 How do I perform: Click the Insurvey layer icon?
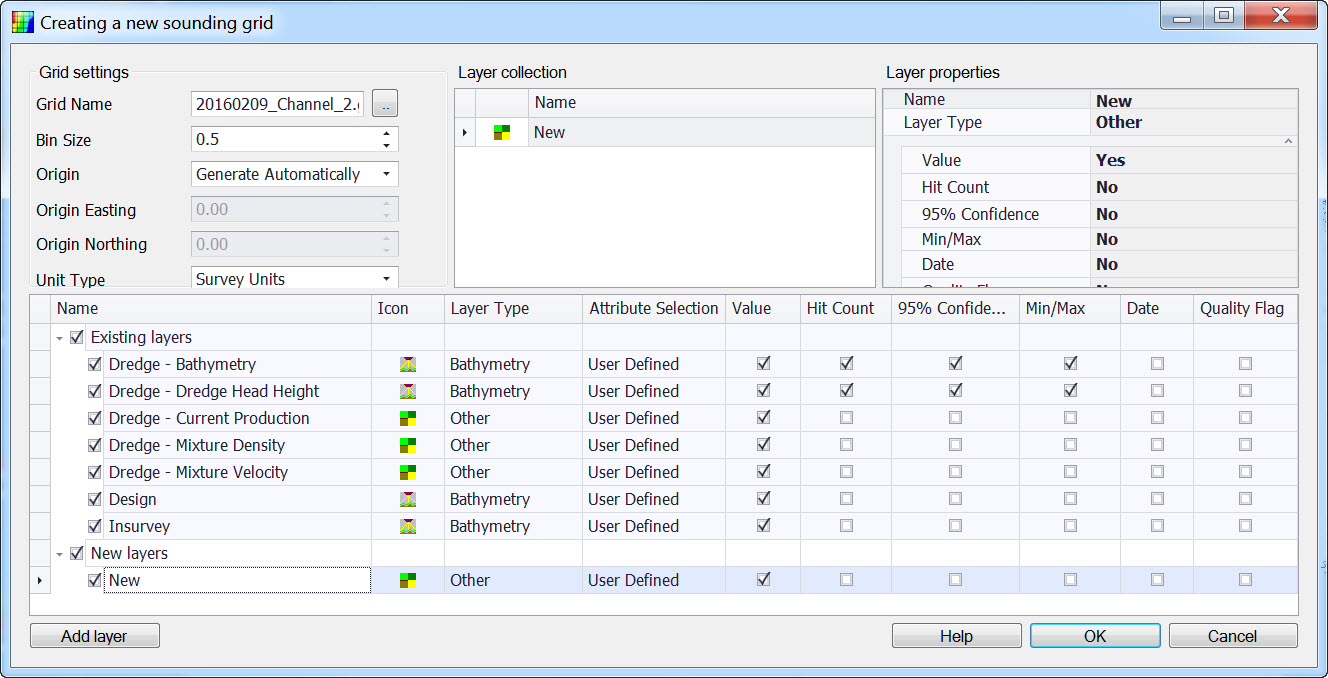(407, 526)
